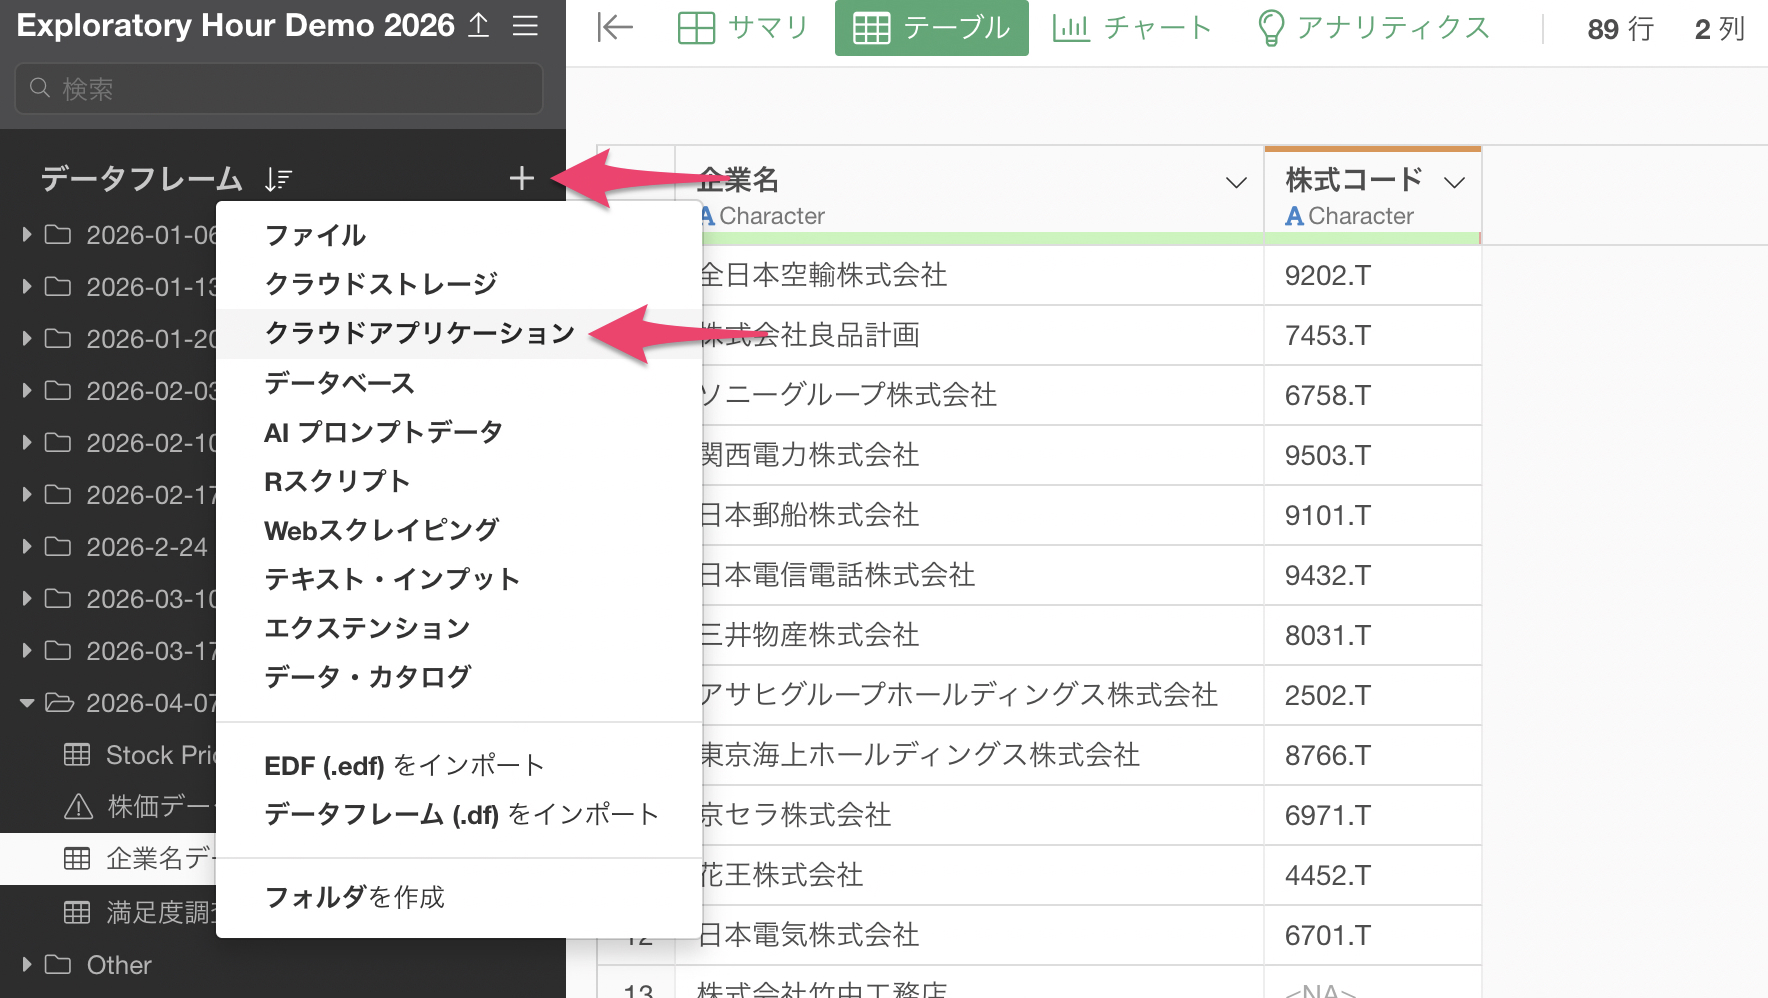This screenshot has height=998, width=1768.
Task: Open the アナリティクス tab
Action: [1373, 28]
